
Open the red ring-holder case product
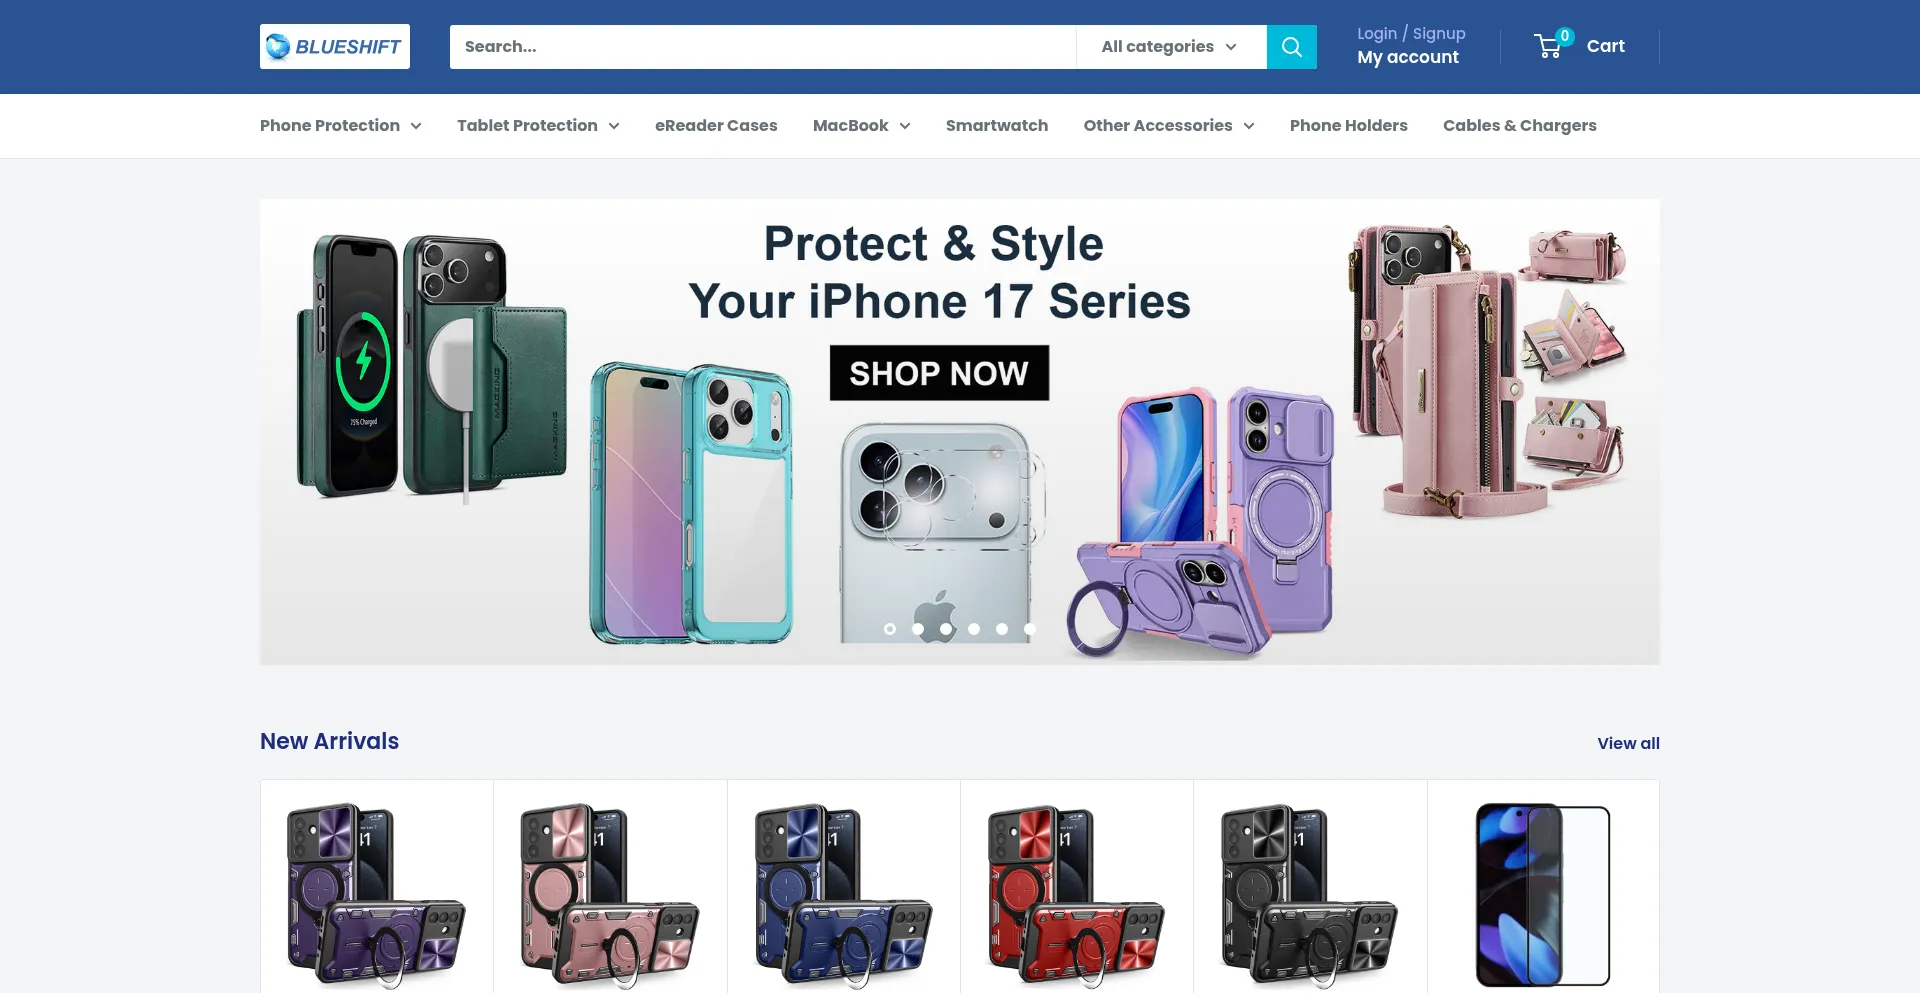[x=1077, y=894]
